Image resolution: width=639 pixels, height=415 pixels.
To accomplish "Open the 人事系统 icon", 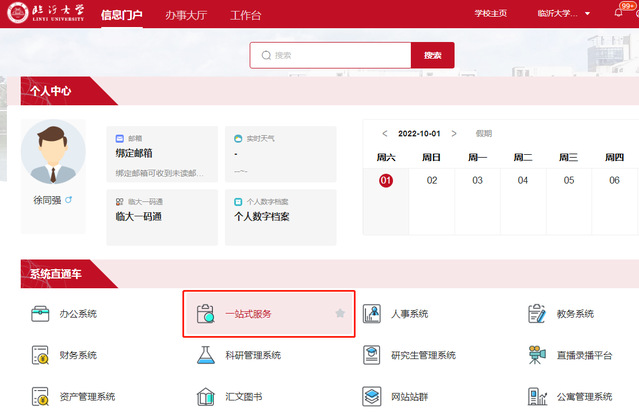I will pos(372,314).
